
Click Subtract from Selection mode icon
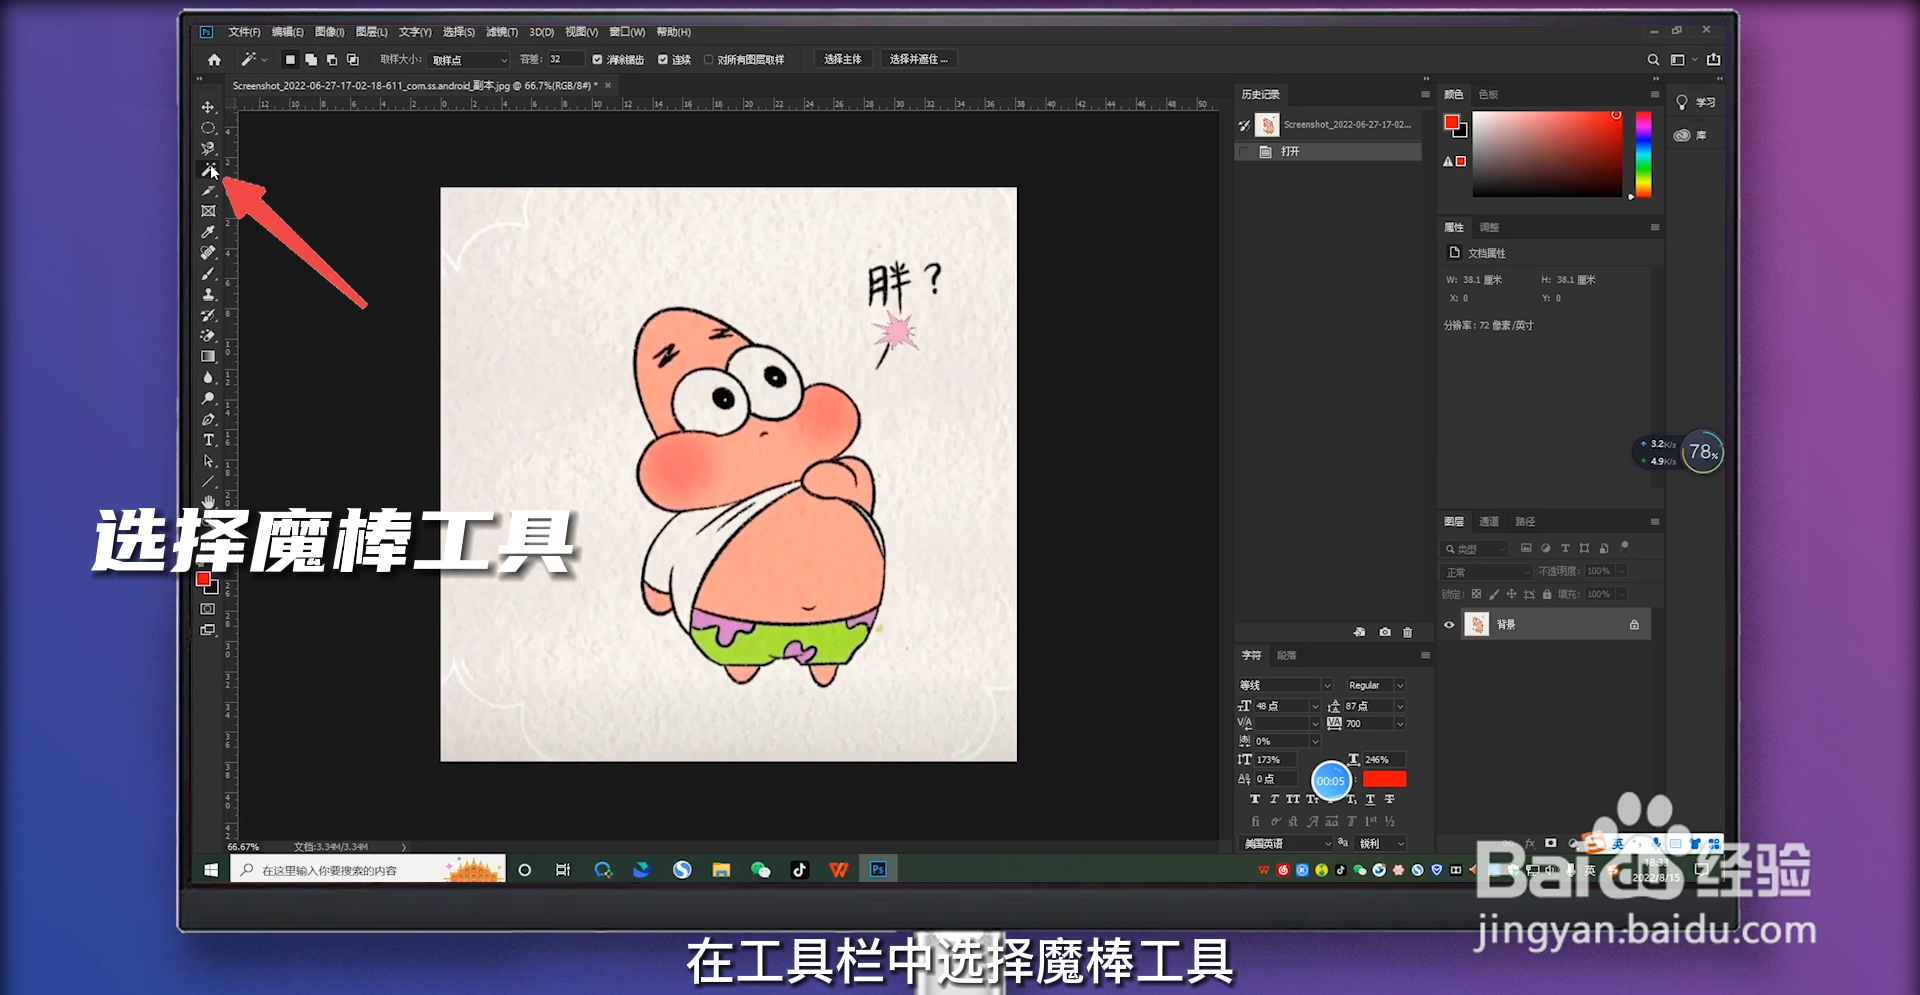pos(332,60)
